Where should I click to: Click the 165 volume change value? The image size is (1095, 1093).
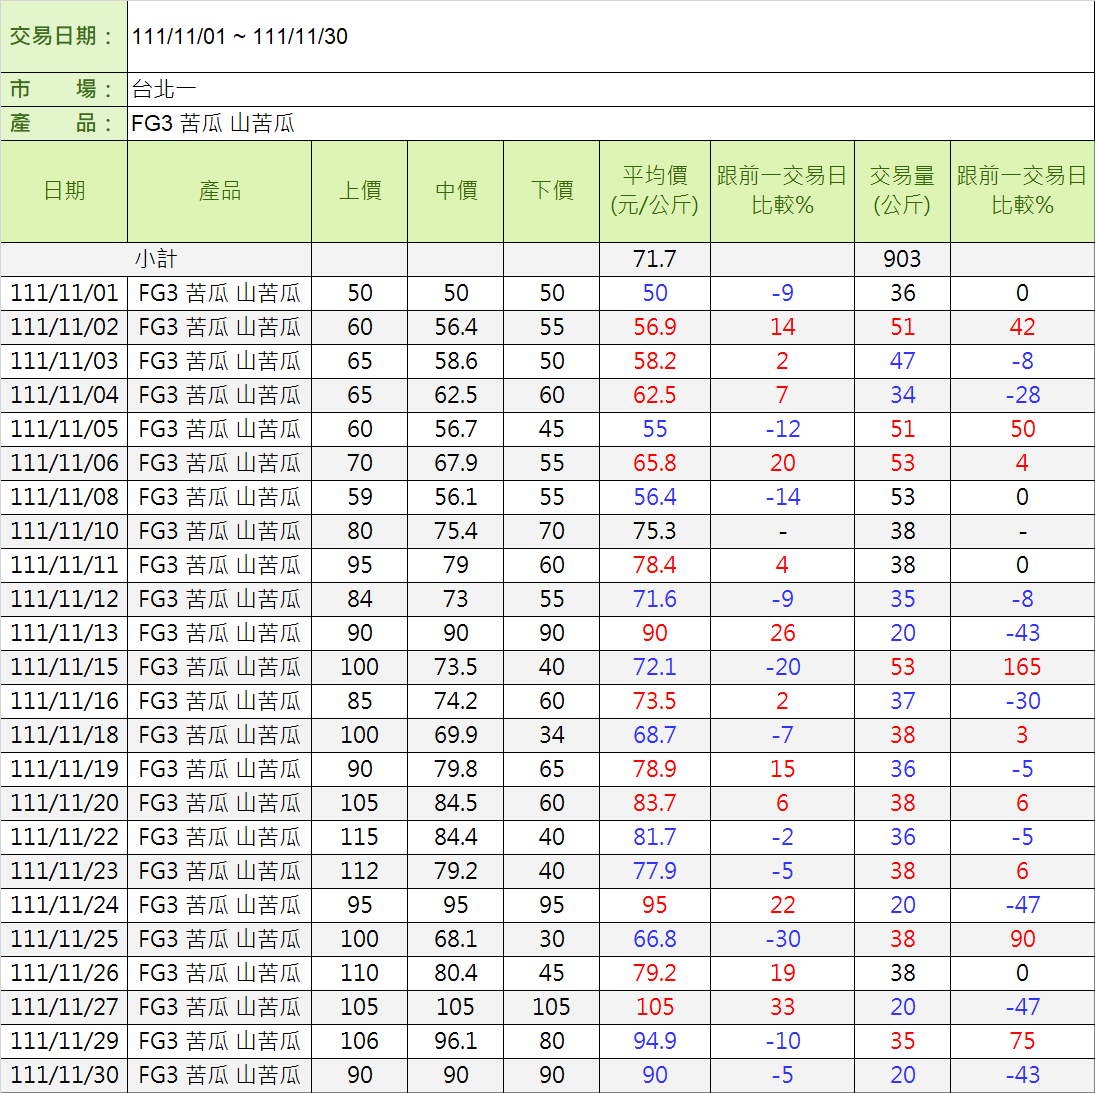1022,667
